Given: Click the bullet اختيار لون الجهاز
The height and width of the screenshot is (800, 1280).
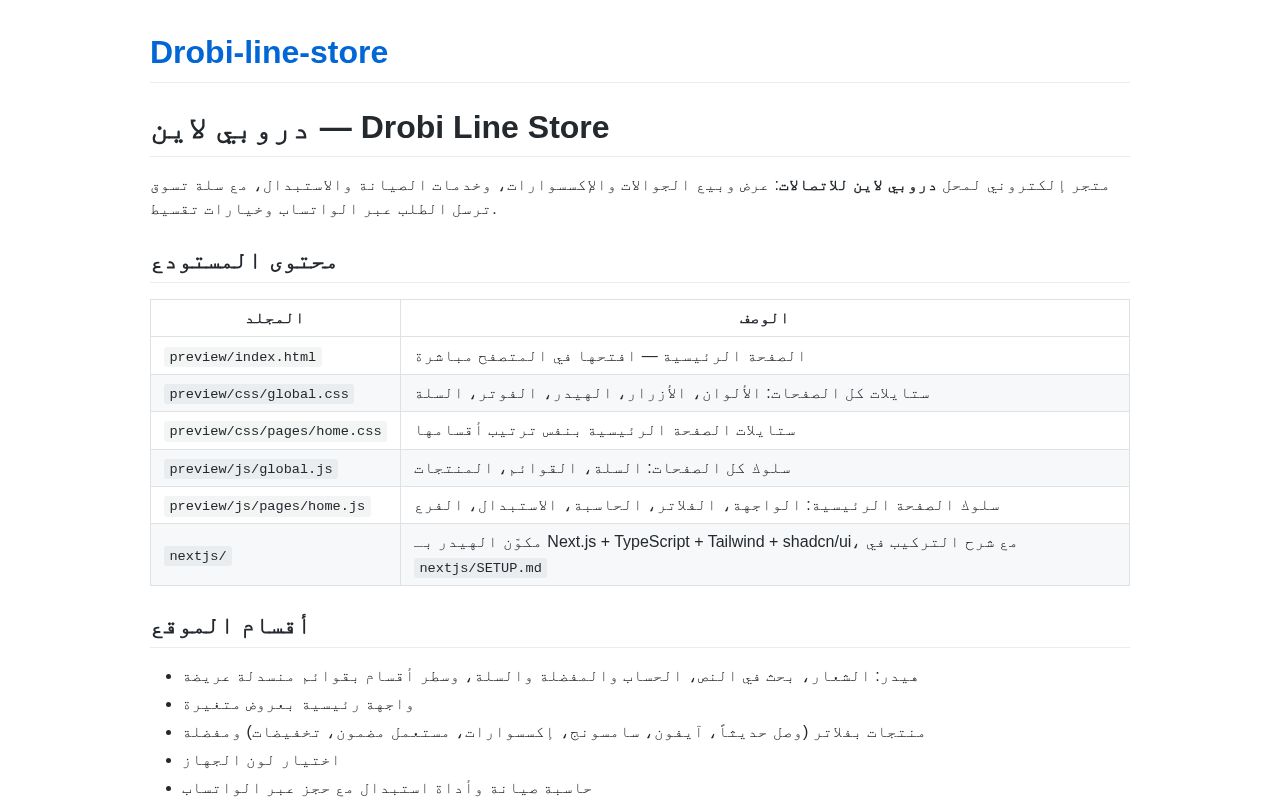Looking at the screenshot, I should (261, 760).
